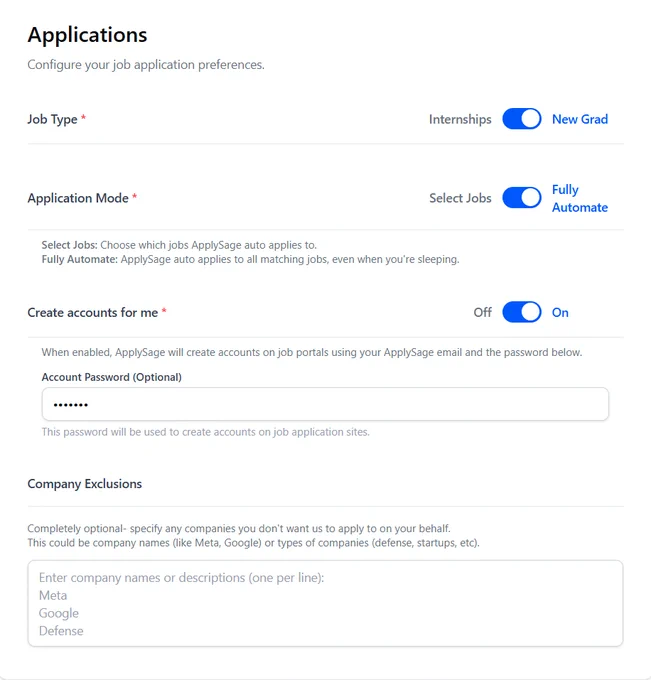Screen dimensions: 651x680
Task: Toggle the Job Type switch
Action: point(521,119)
